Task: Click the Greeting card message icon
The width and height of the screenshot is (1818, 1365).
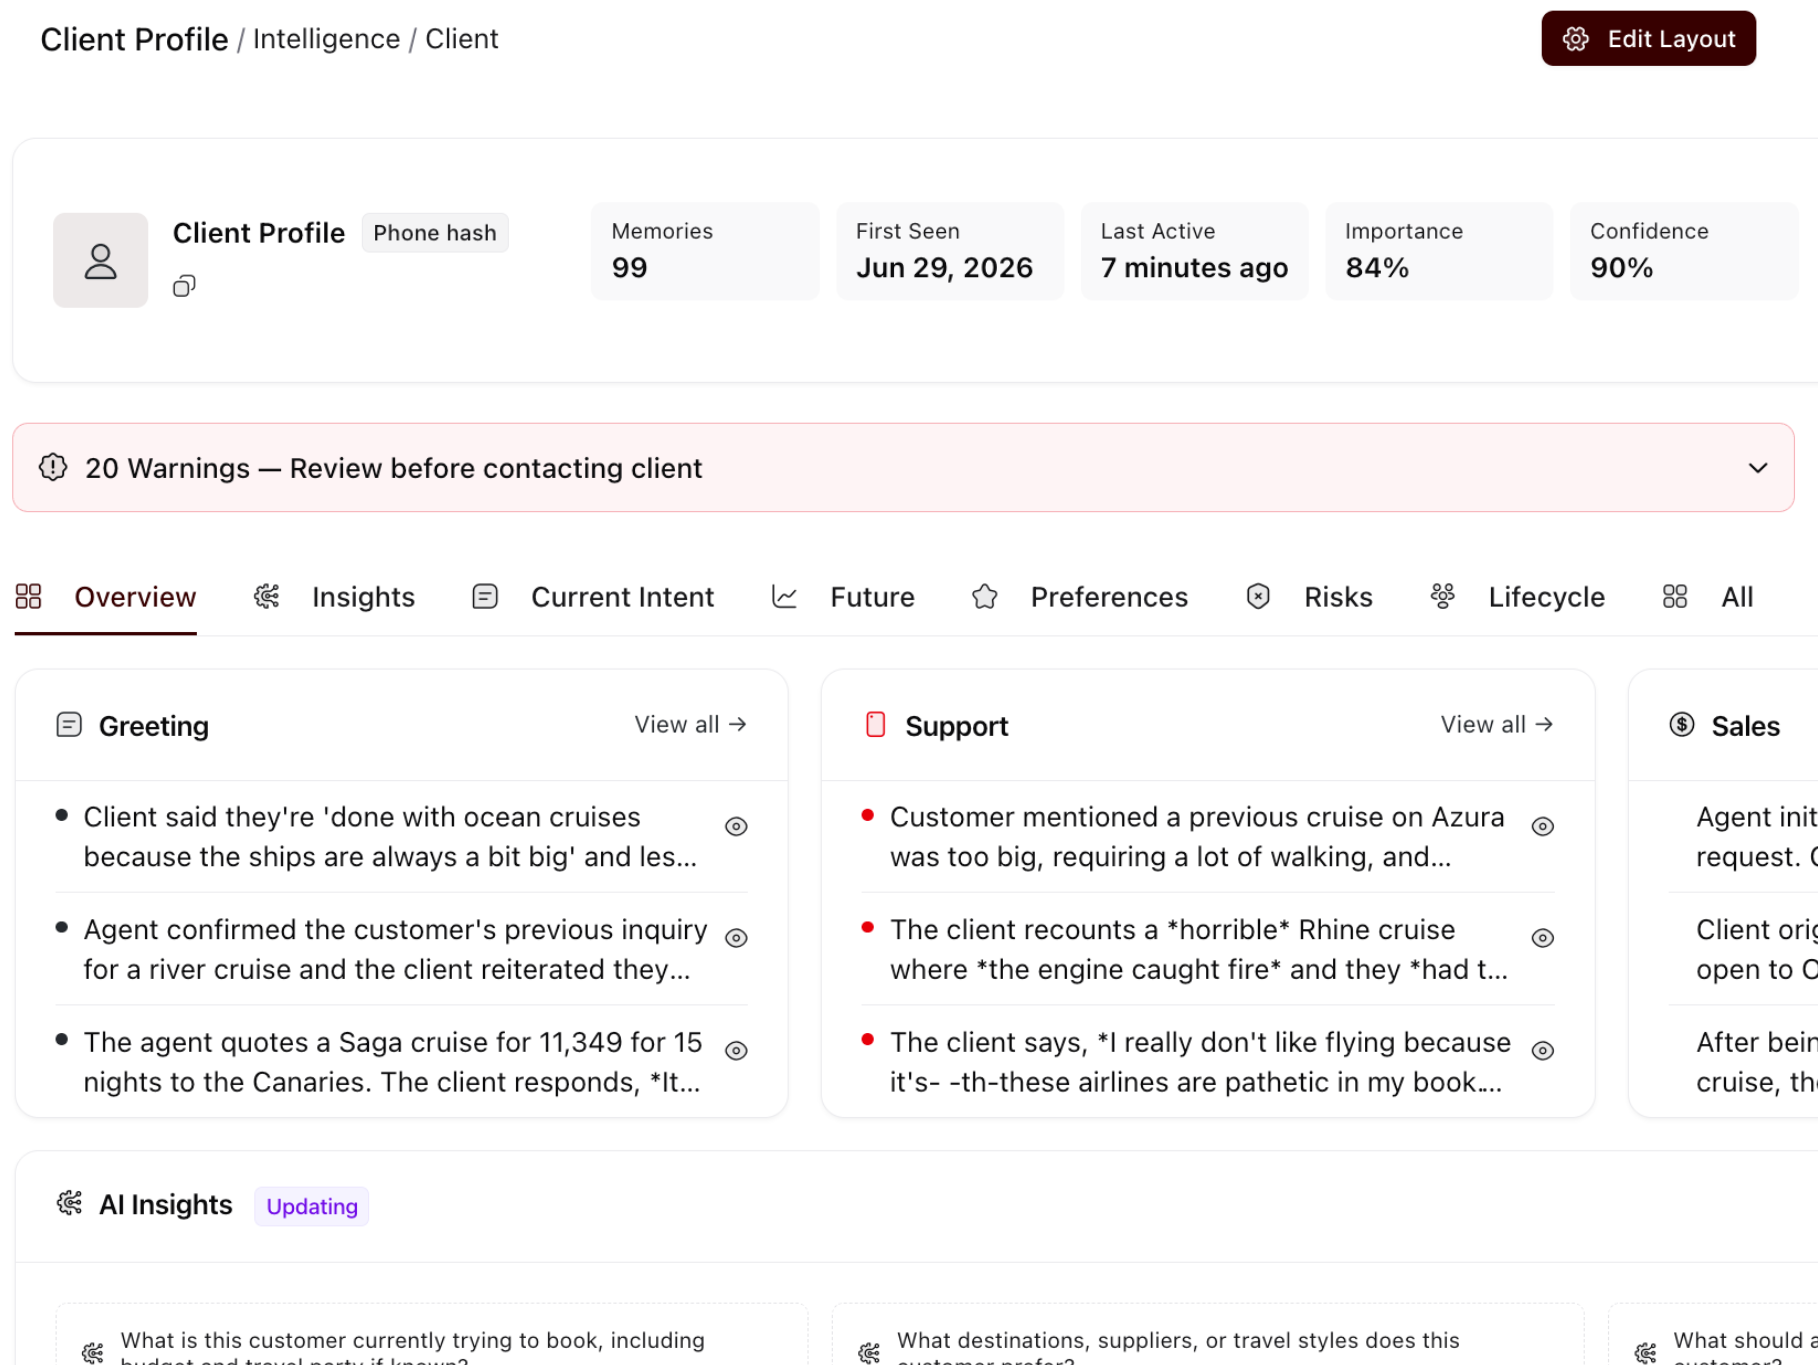Action: point(69,725)
